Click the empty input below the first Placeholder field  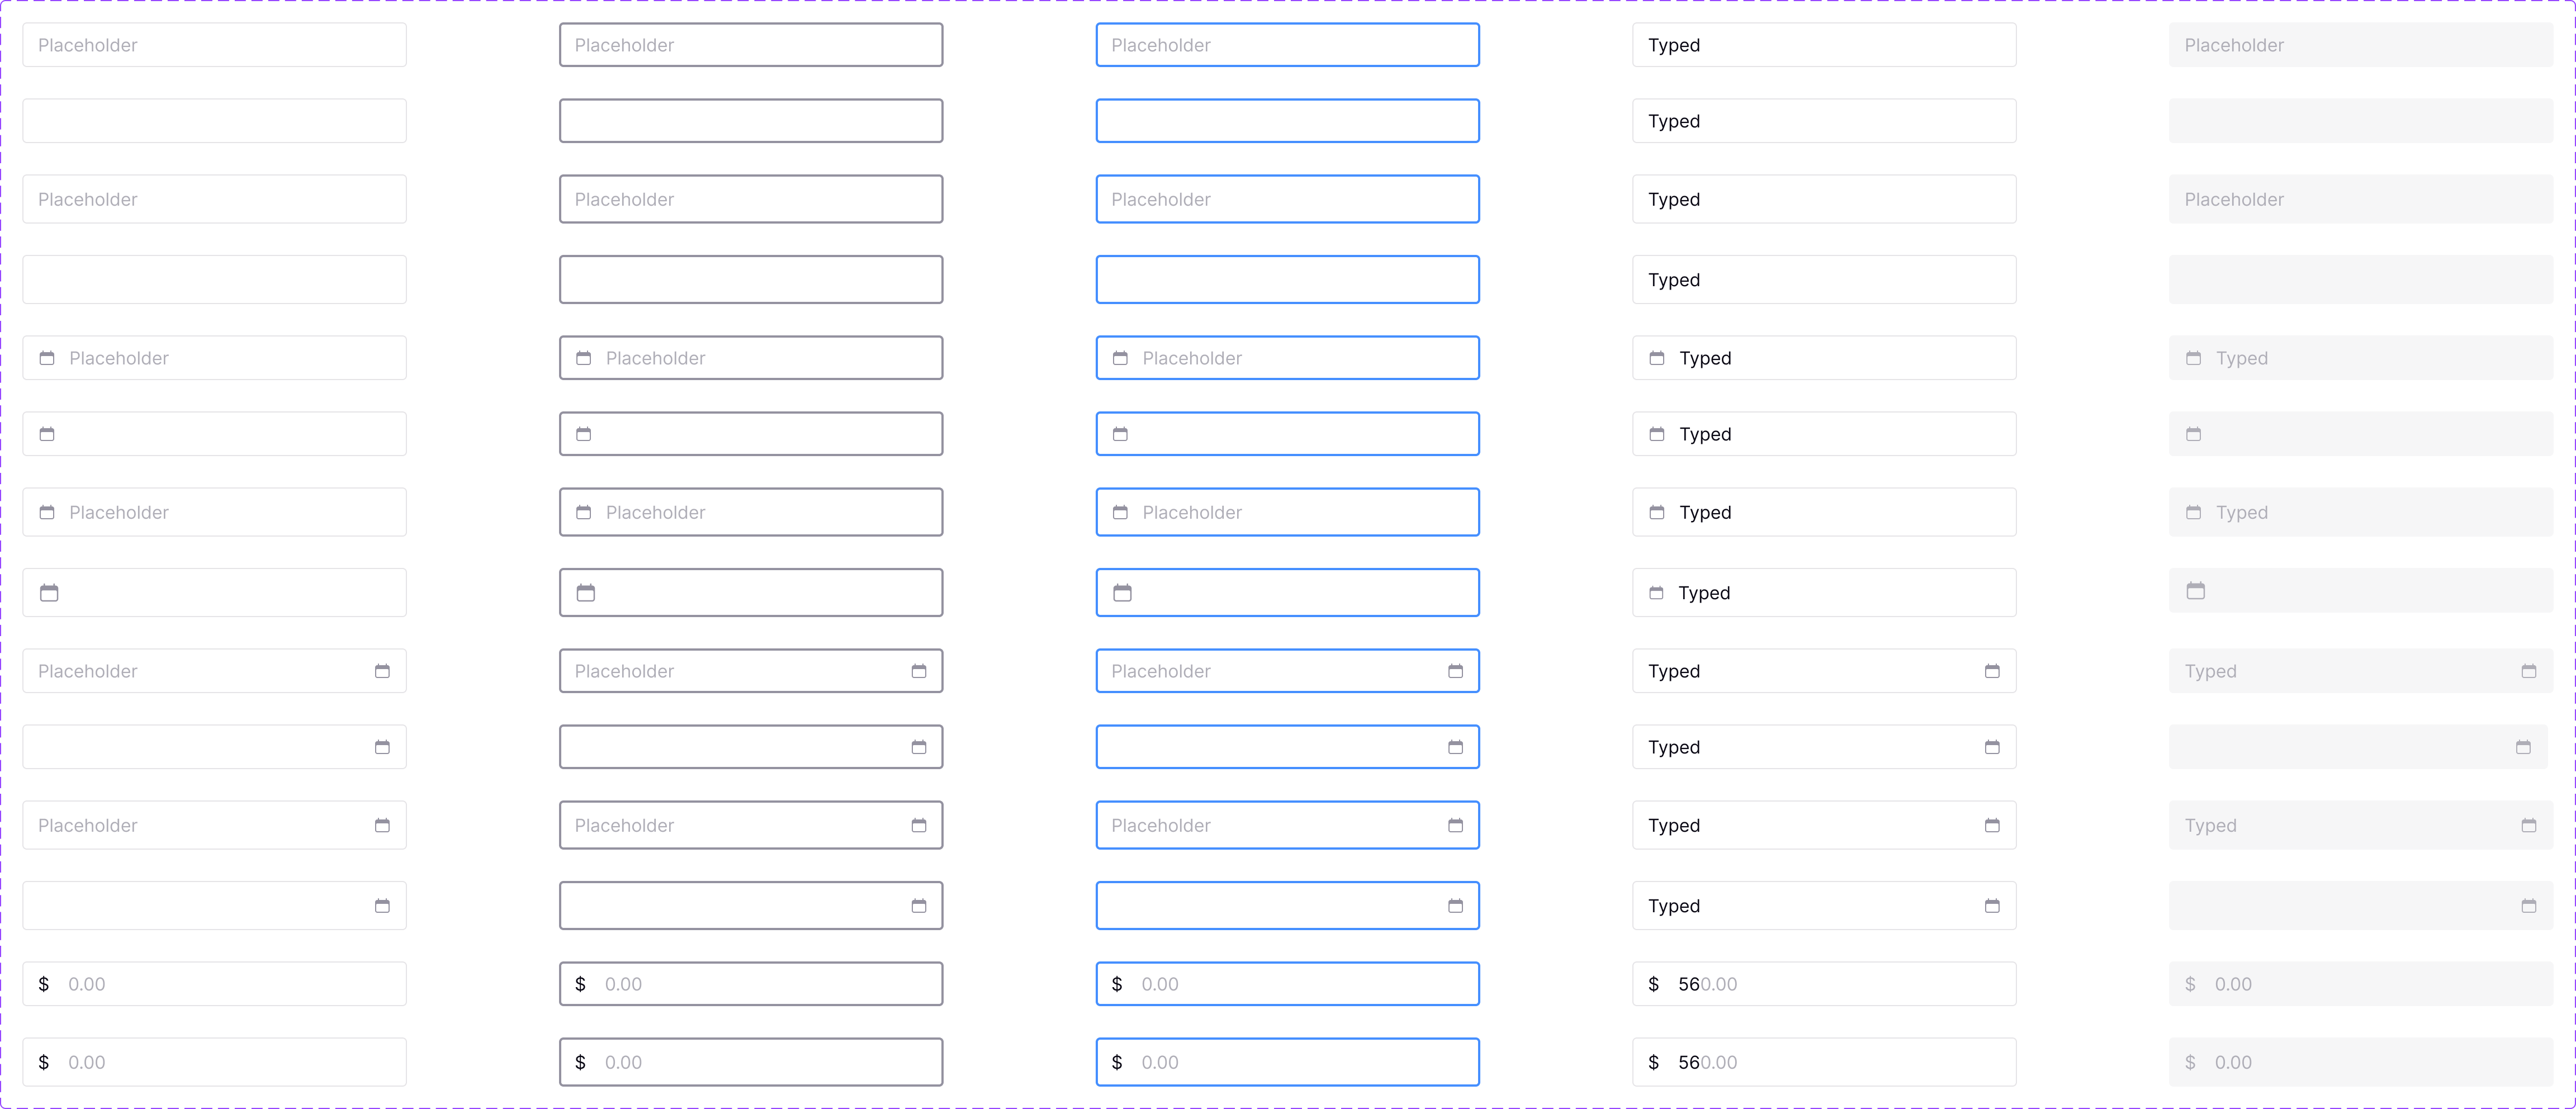(214, 120)
